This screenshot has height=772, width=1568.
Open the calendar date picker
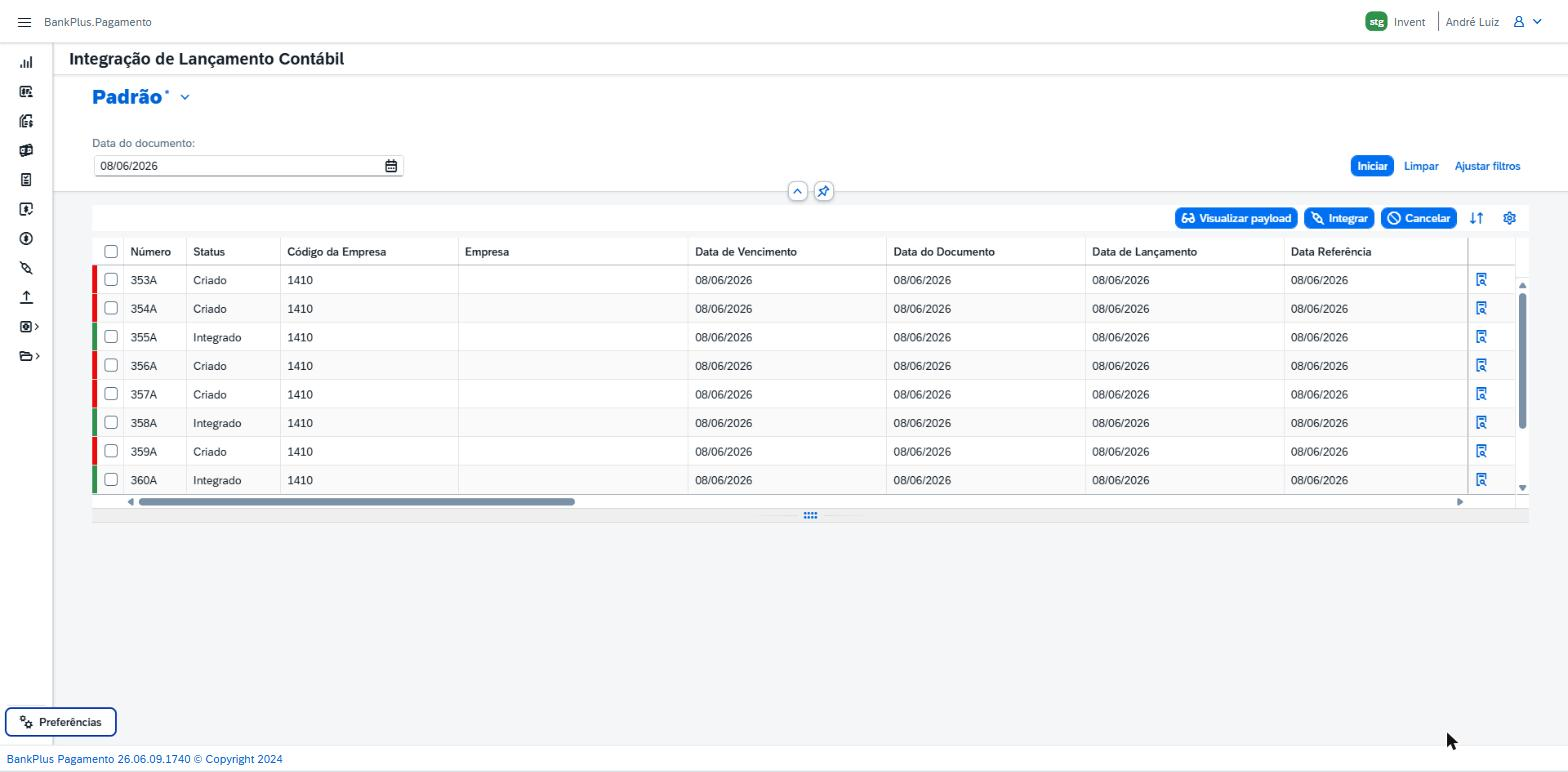click(x=391, y=166)
